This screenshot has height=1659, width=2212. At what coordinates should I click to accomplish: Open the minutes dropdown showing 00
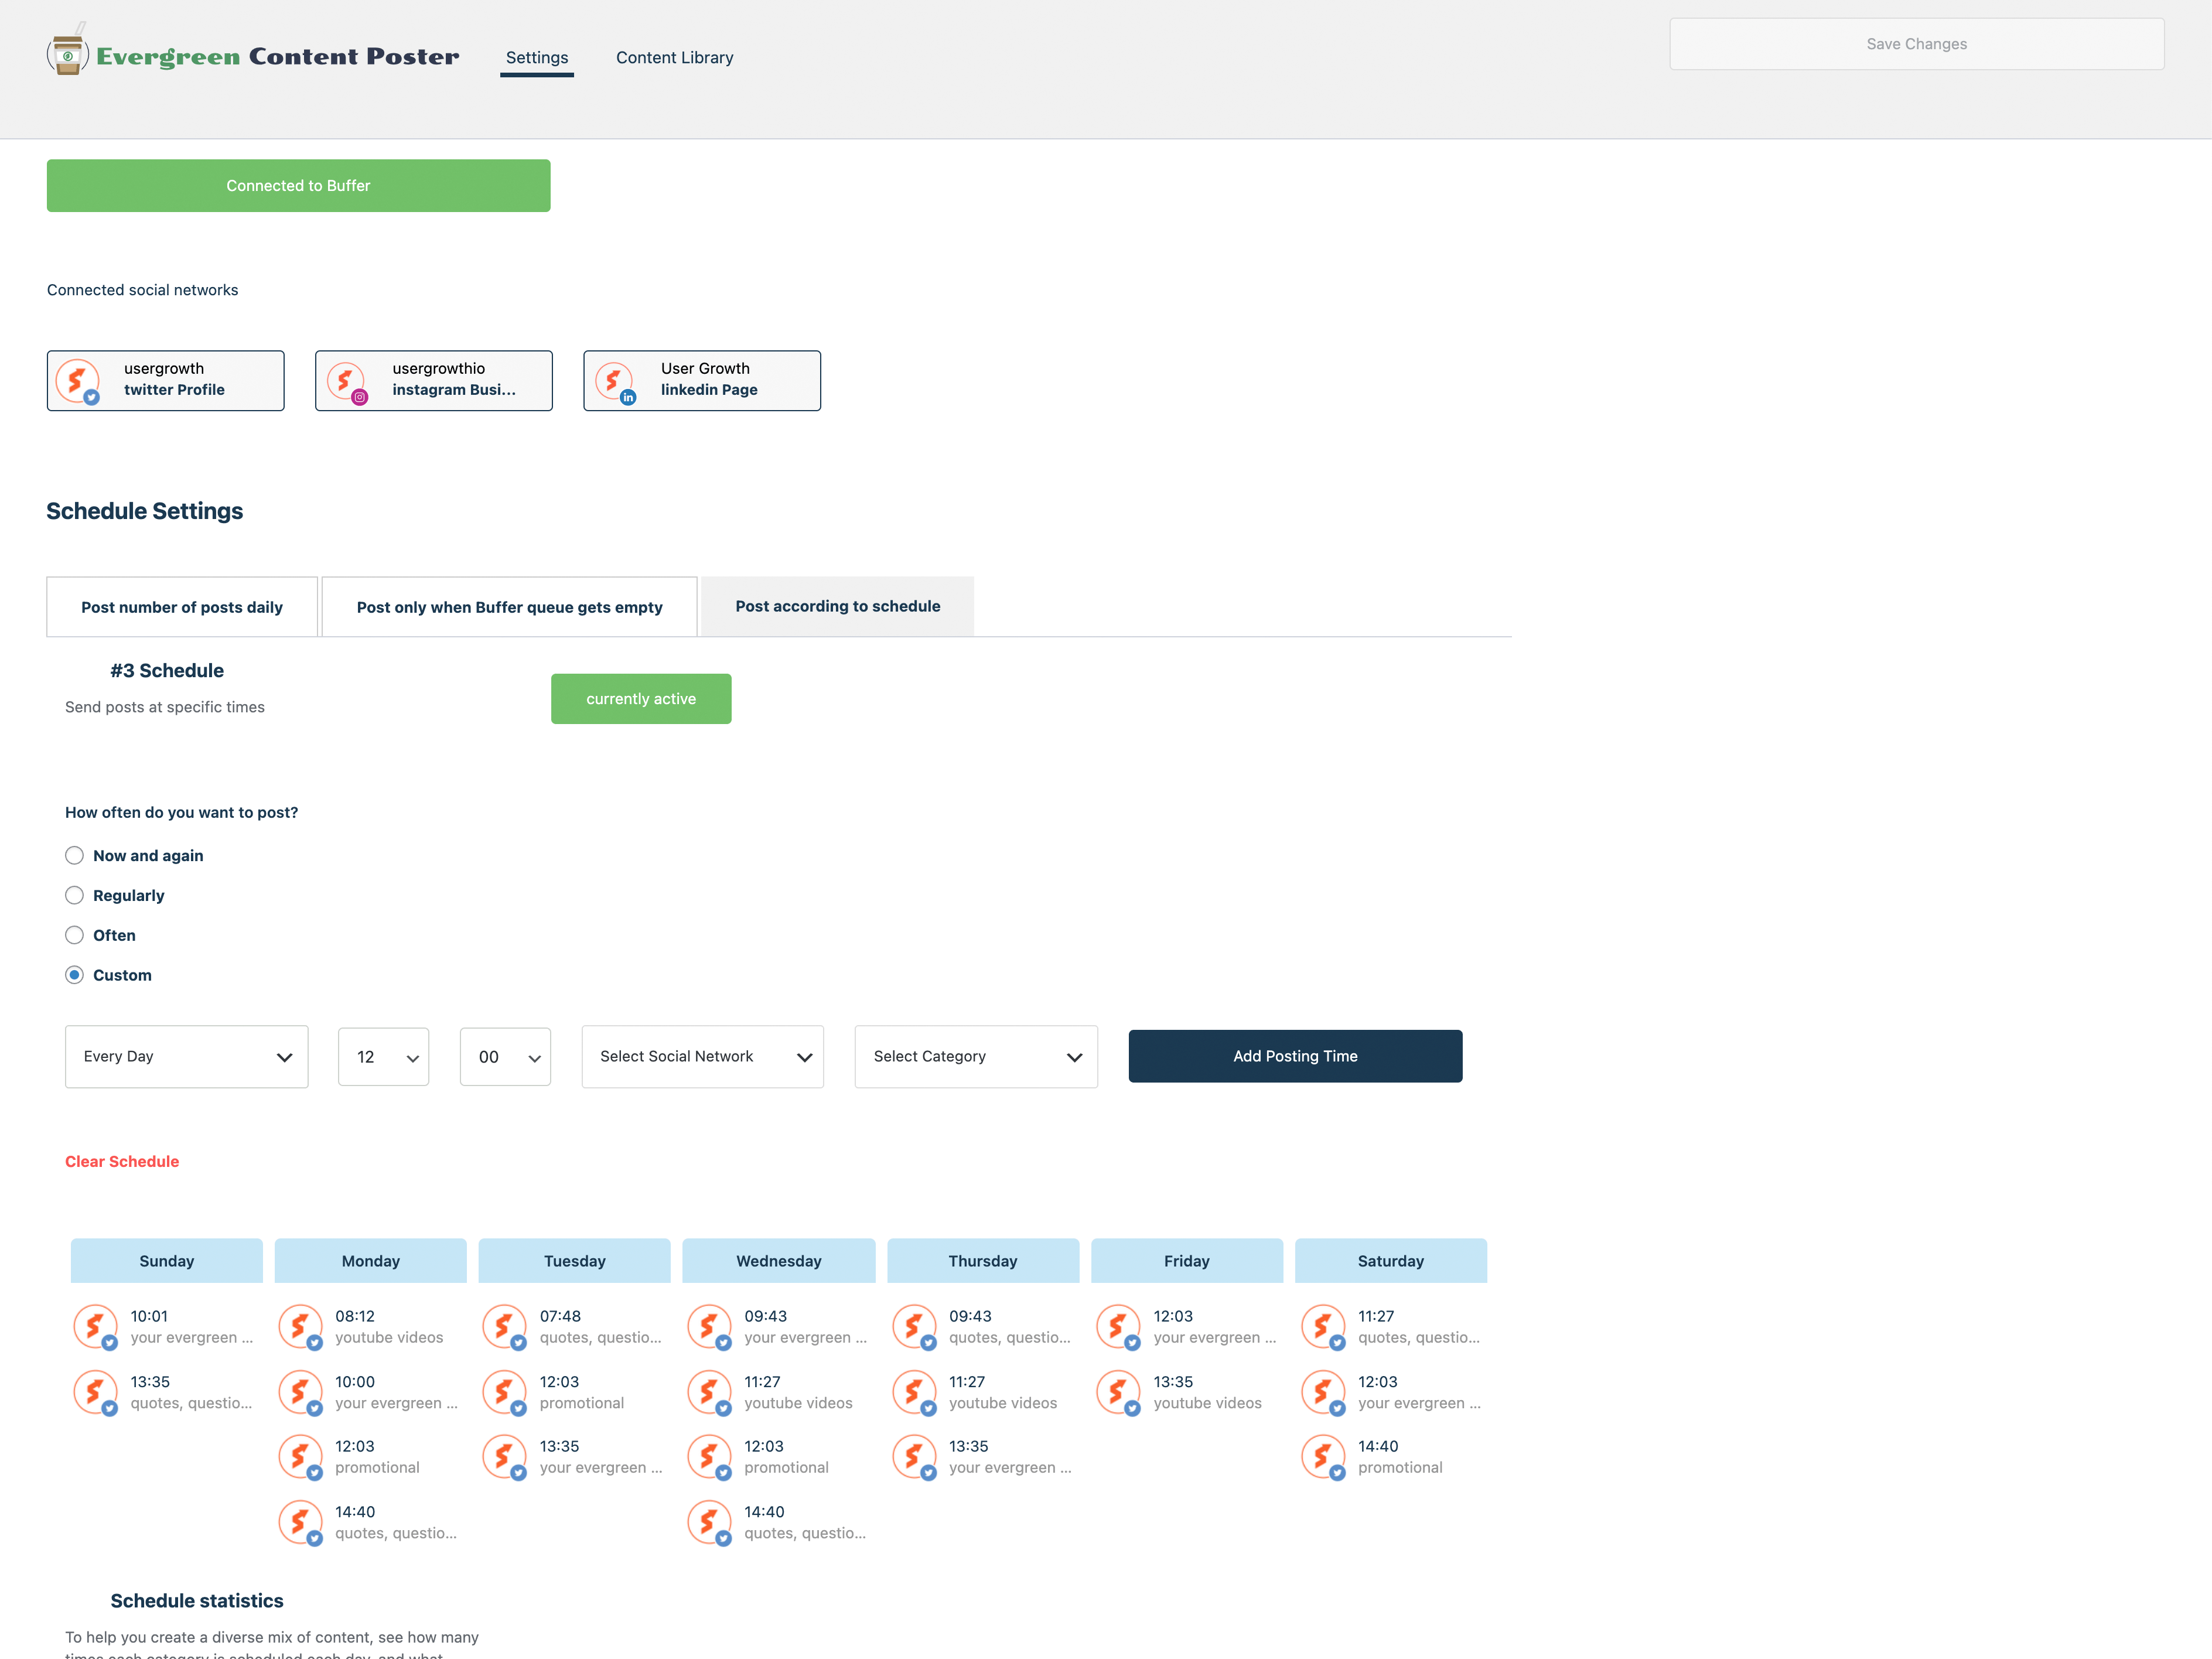click(x=505, y=1057)
